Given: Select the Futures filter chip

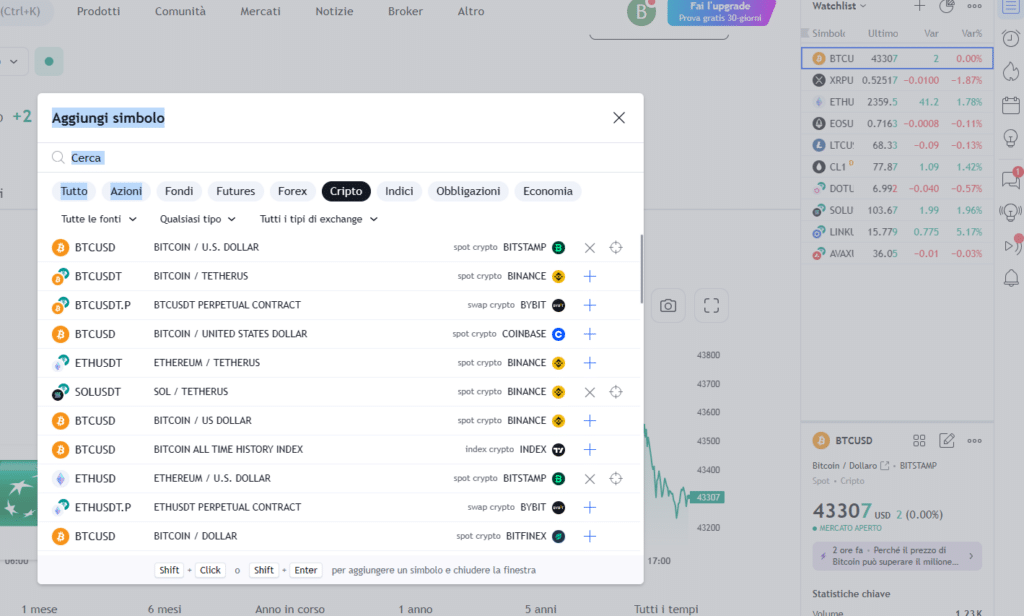Looking at the screenshot, I should coord(236,191).
